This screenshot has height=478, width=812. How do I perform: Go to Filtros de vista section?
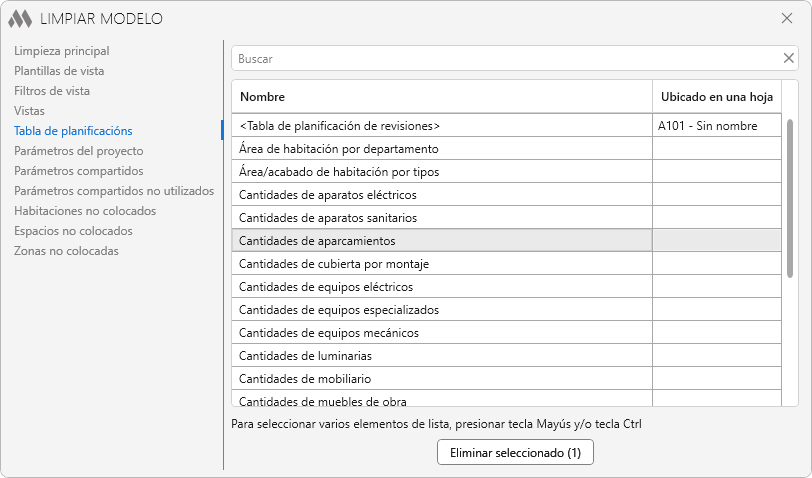tap(52, 91)
